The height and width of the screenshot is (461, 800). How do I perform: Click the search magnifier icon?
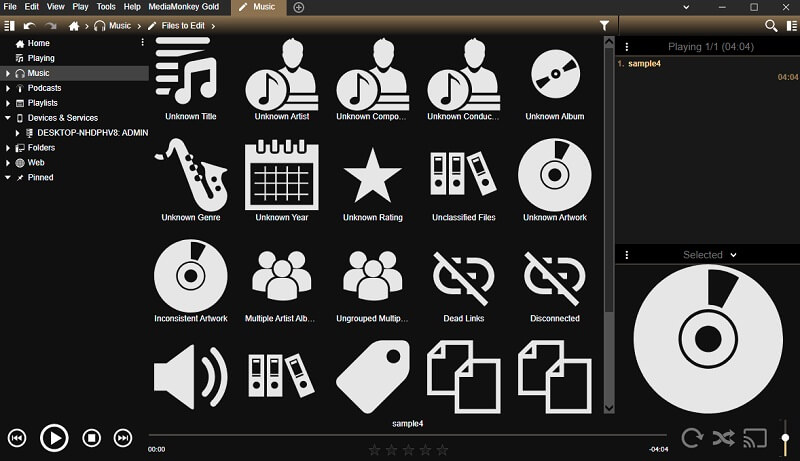771,25
